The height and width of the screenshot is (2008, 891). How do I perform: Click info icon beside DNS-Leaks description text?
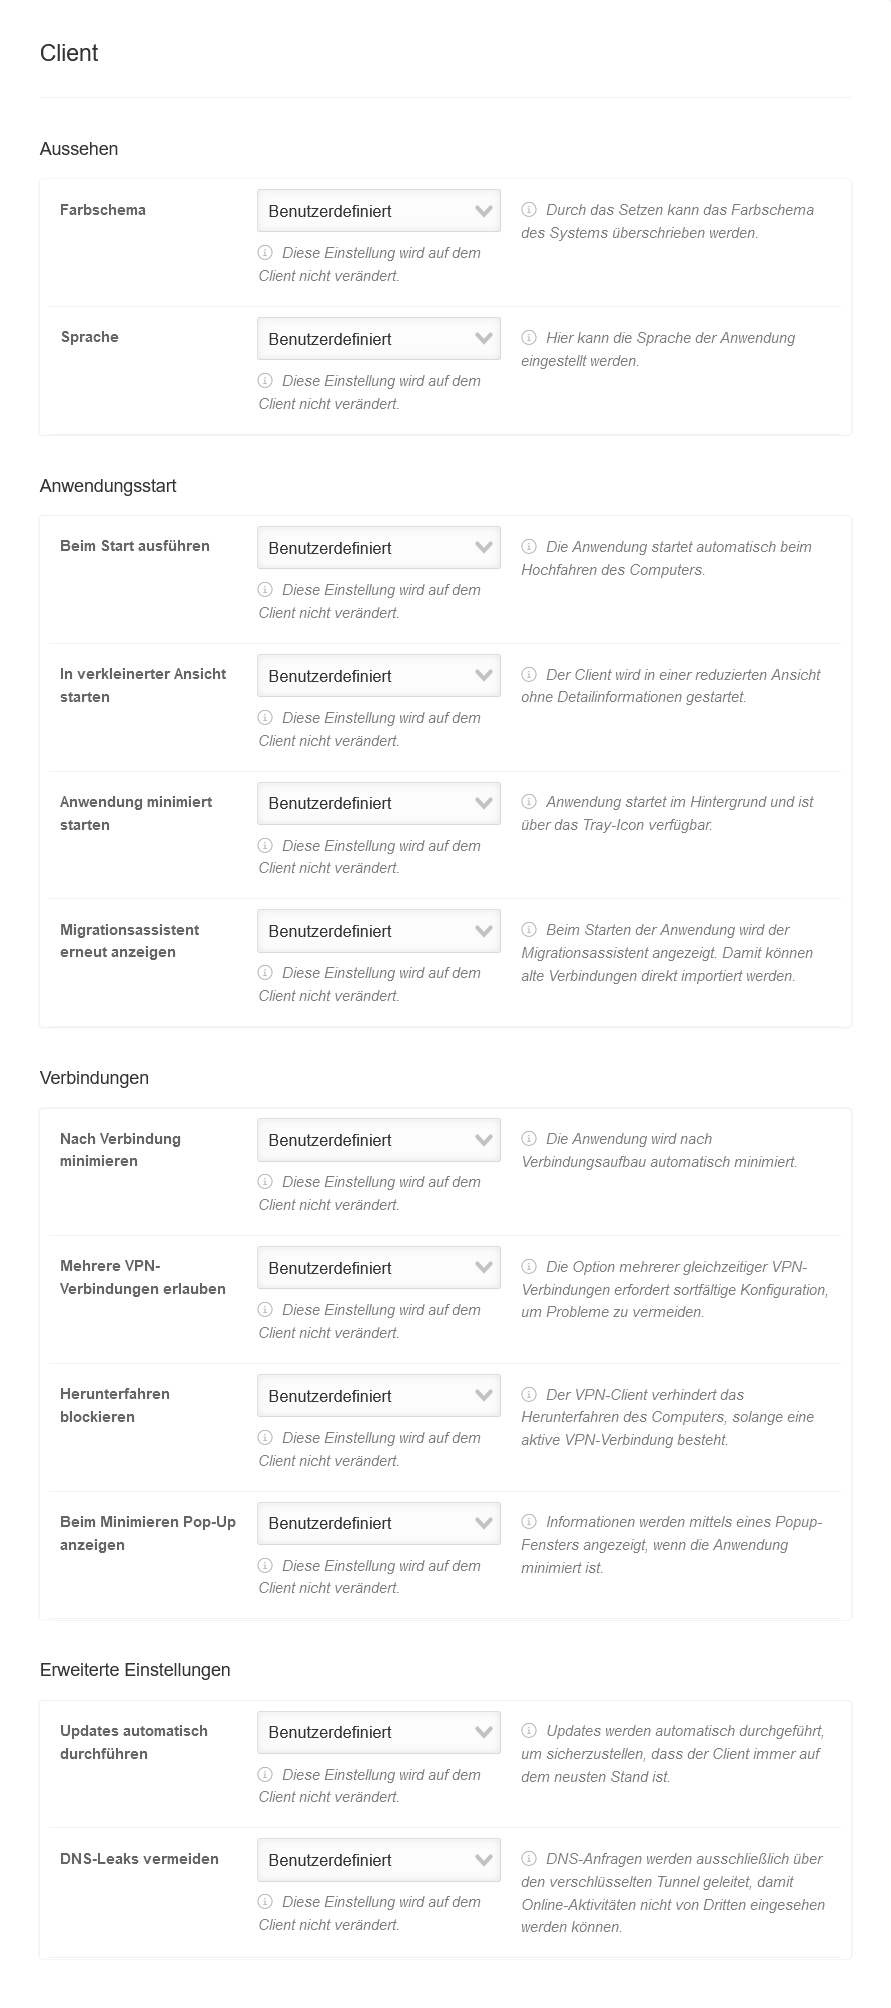tap(529, 1859)
